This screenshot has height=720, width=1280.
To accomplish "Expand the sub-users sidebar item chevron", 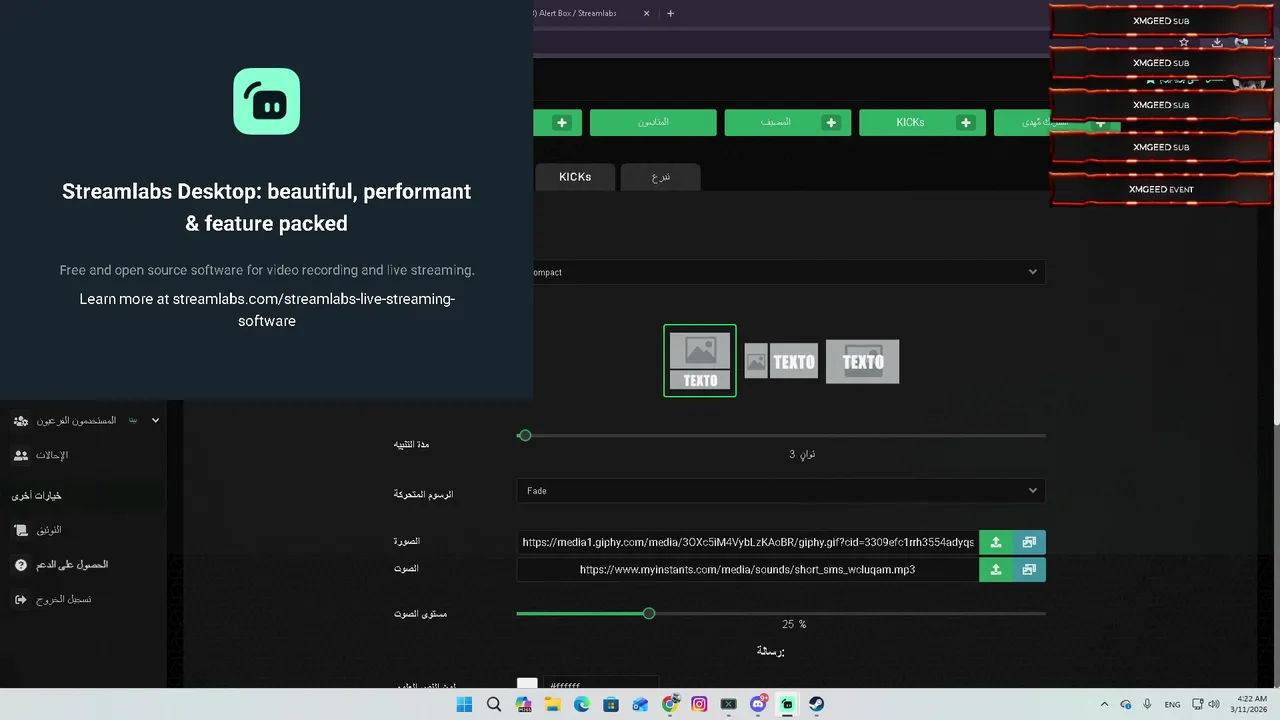I will [x=155, y=421].
